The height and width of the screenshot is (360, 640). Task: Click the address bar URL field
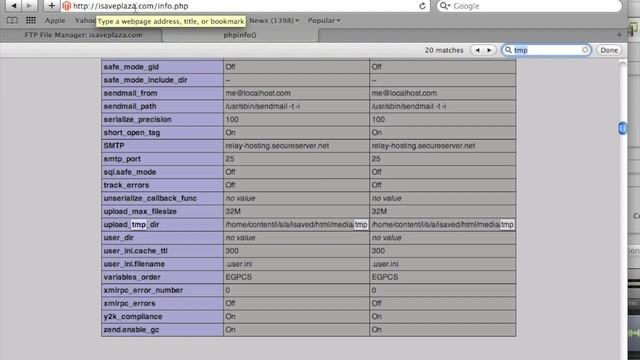click(245, 6)
